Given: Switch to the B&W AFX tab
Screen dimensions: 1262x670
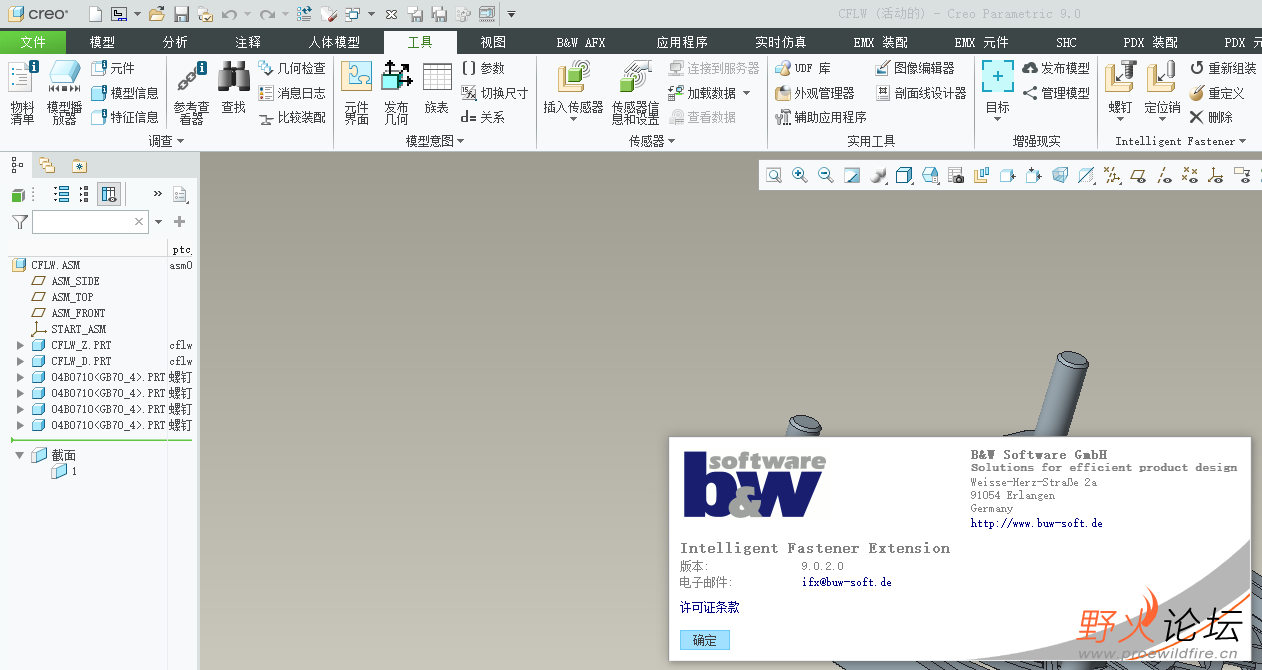Looking at the screenshot, I should point(581,42).
